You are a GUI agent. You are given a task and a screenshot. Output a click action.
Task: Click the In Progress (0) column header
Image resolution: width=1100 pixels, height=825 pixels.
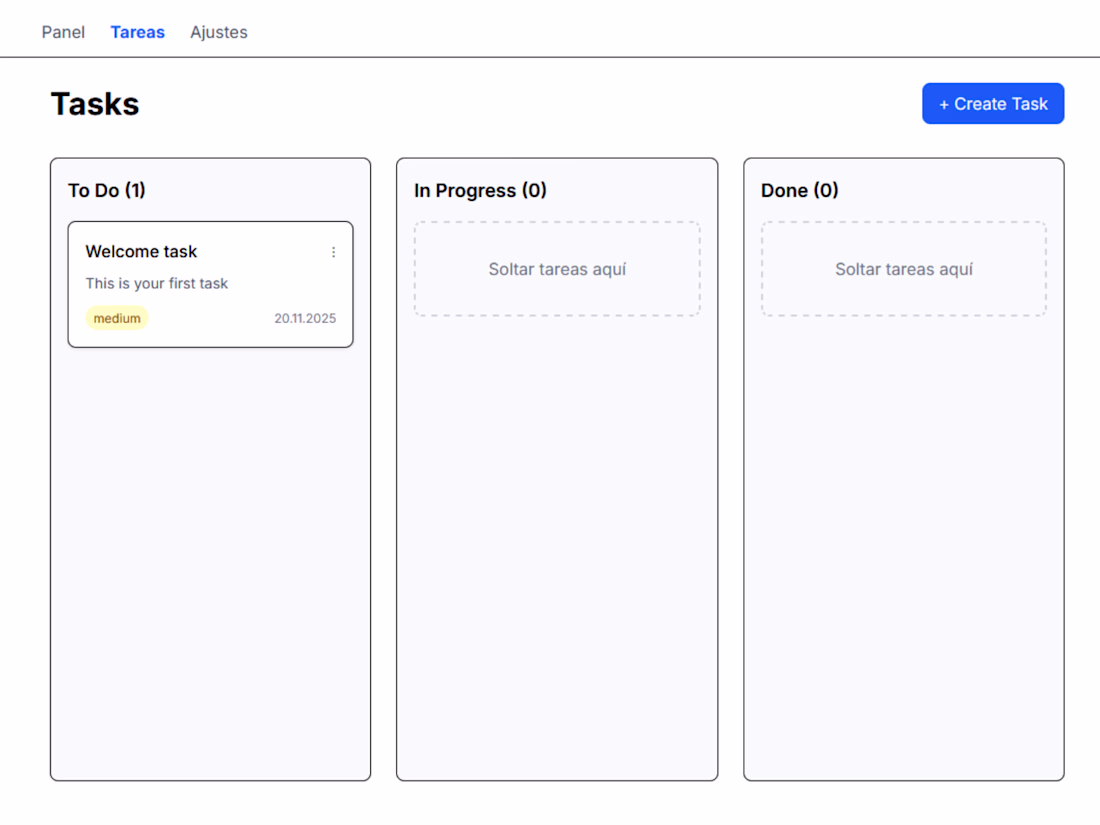tap(480, 190)
